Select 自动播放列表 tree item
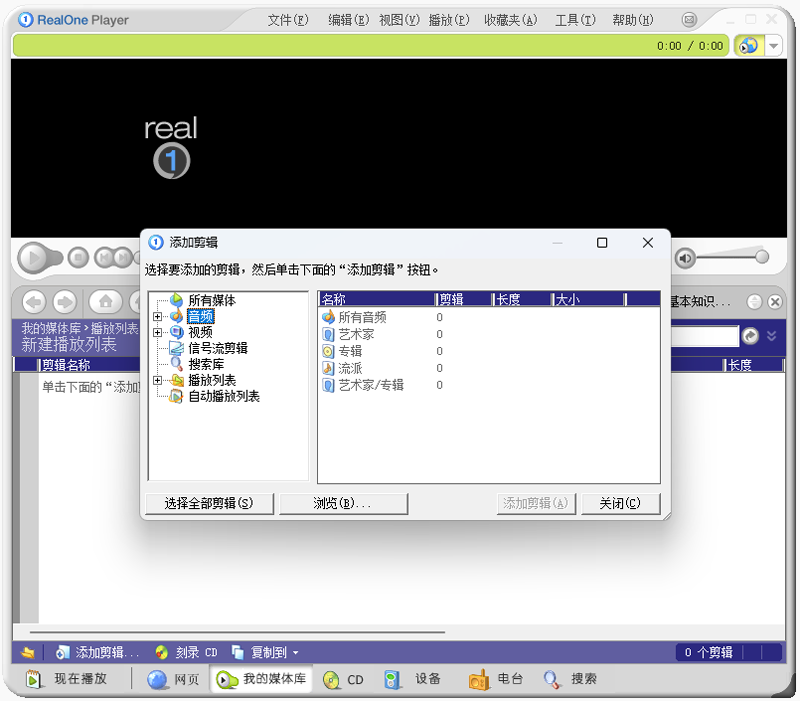The width and height of the screenshot is (800, 701). 224,396
